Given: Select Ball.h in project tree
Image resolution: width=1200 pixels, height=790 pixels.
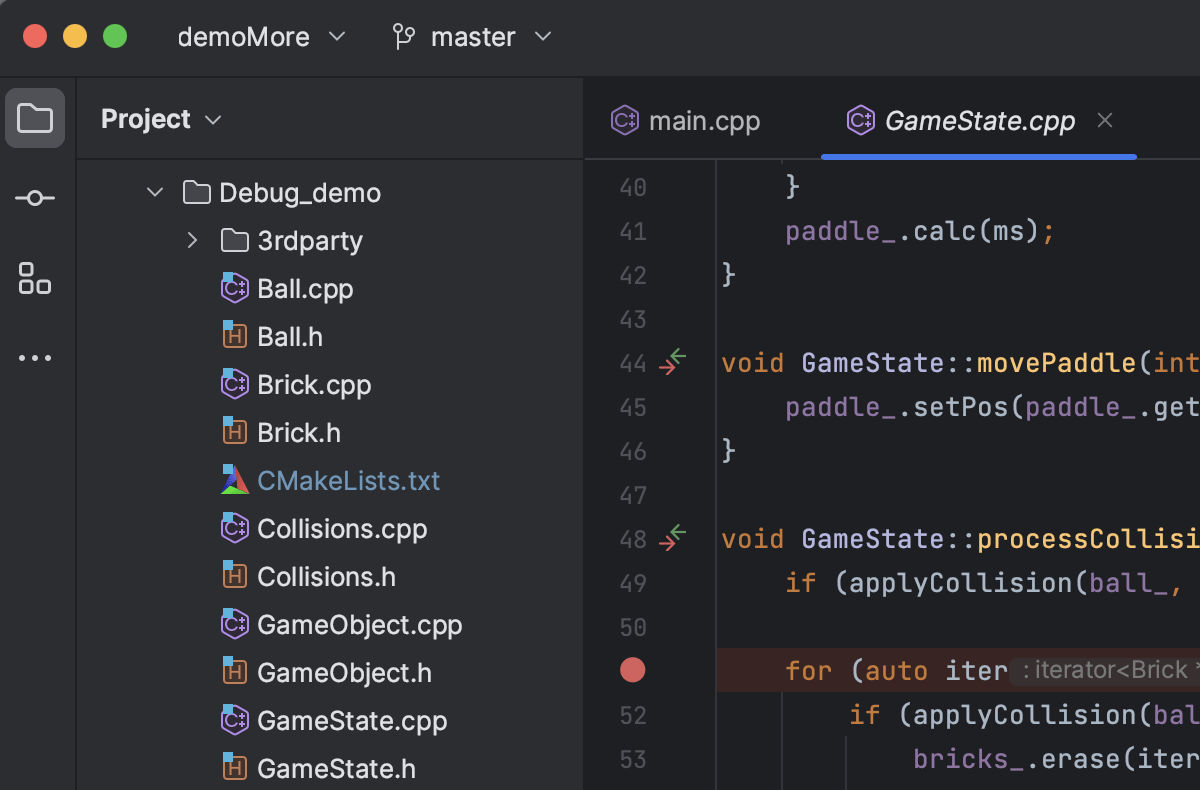Looking at the screenshot, I should (290, 337).
